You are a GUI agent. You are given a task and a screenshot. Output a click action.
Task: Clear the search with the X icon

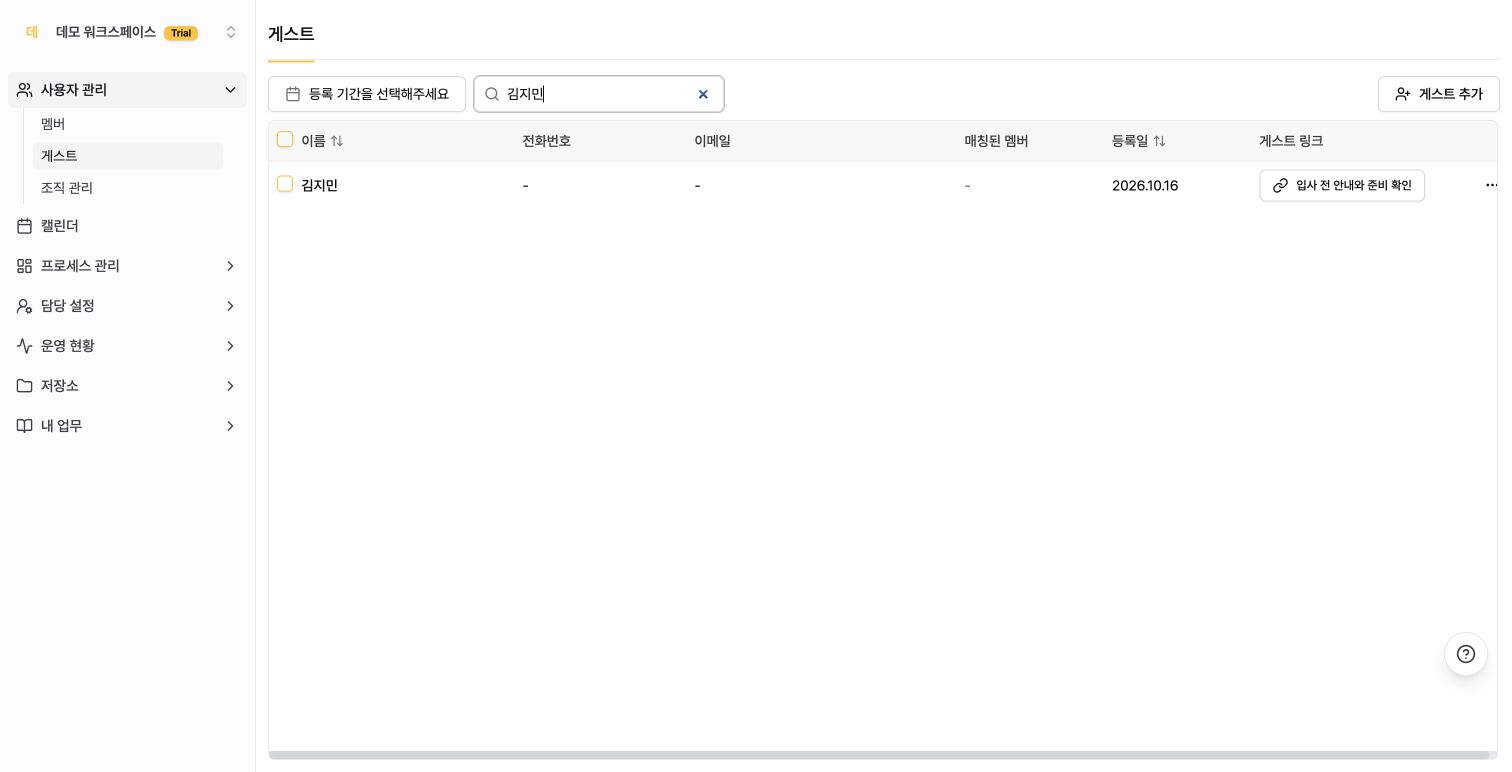703,94
